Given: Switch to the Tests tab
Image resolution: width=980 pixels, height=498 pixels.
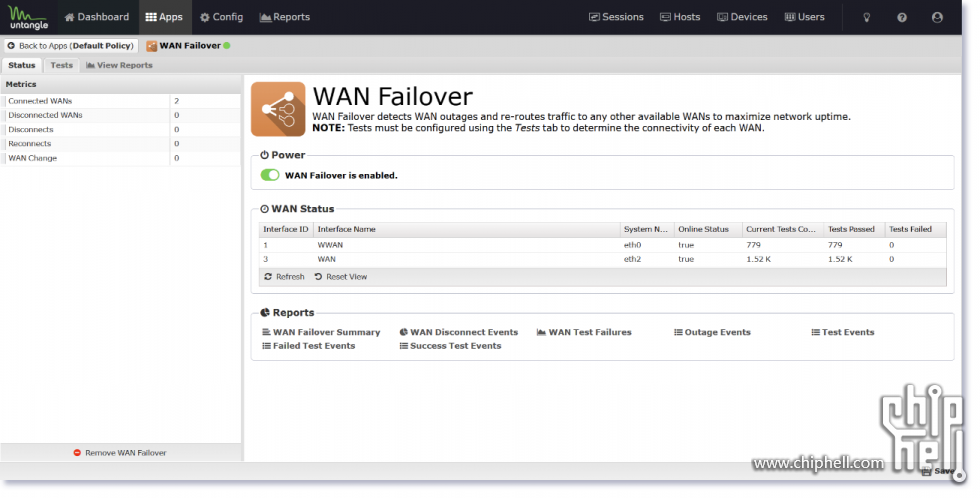Looking at the screenshot, I should point(61,65).
